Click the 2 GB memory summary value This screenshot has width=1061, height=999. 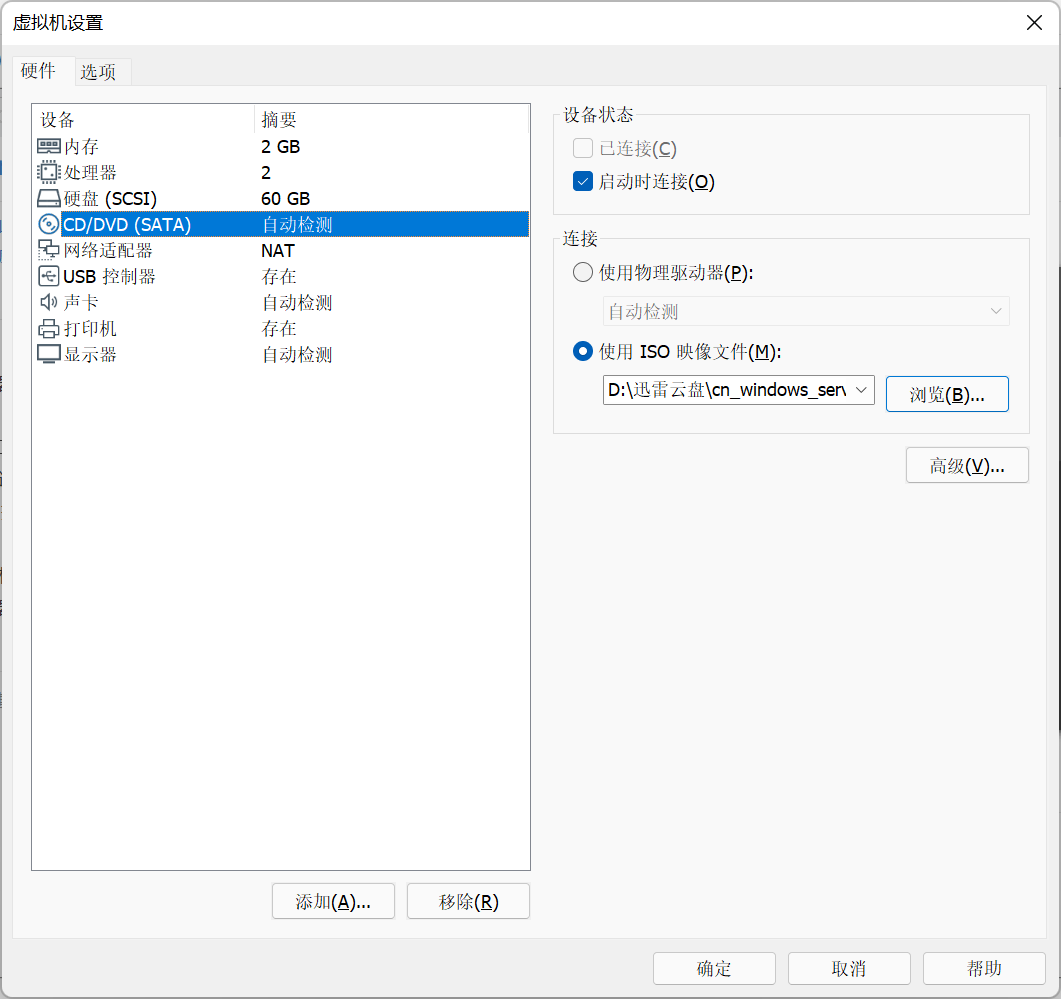tap(281, 146)
